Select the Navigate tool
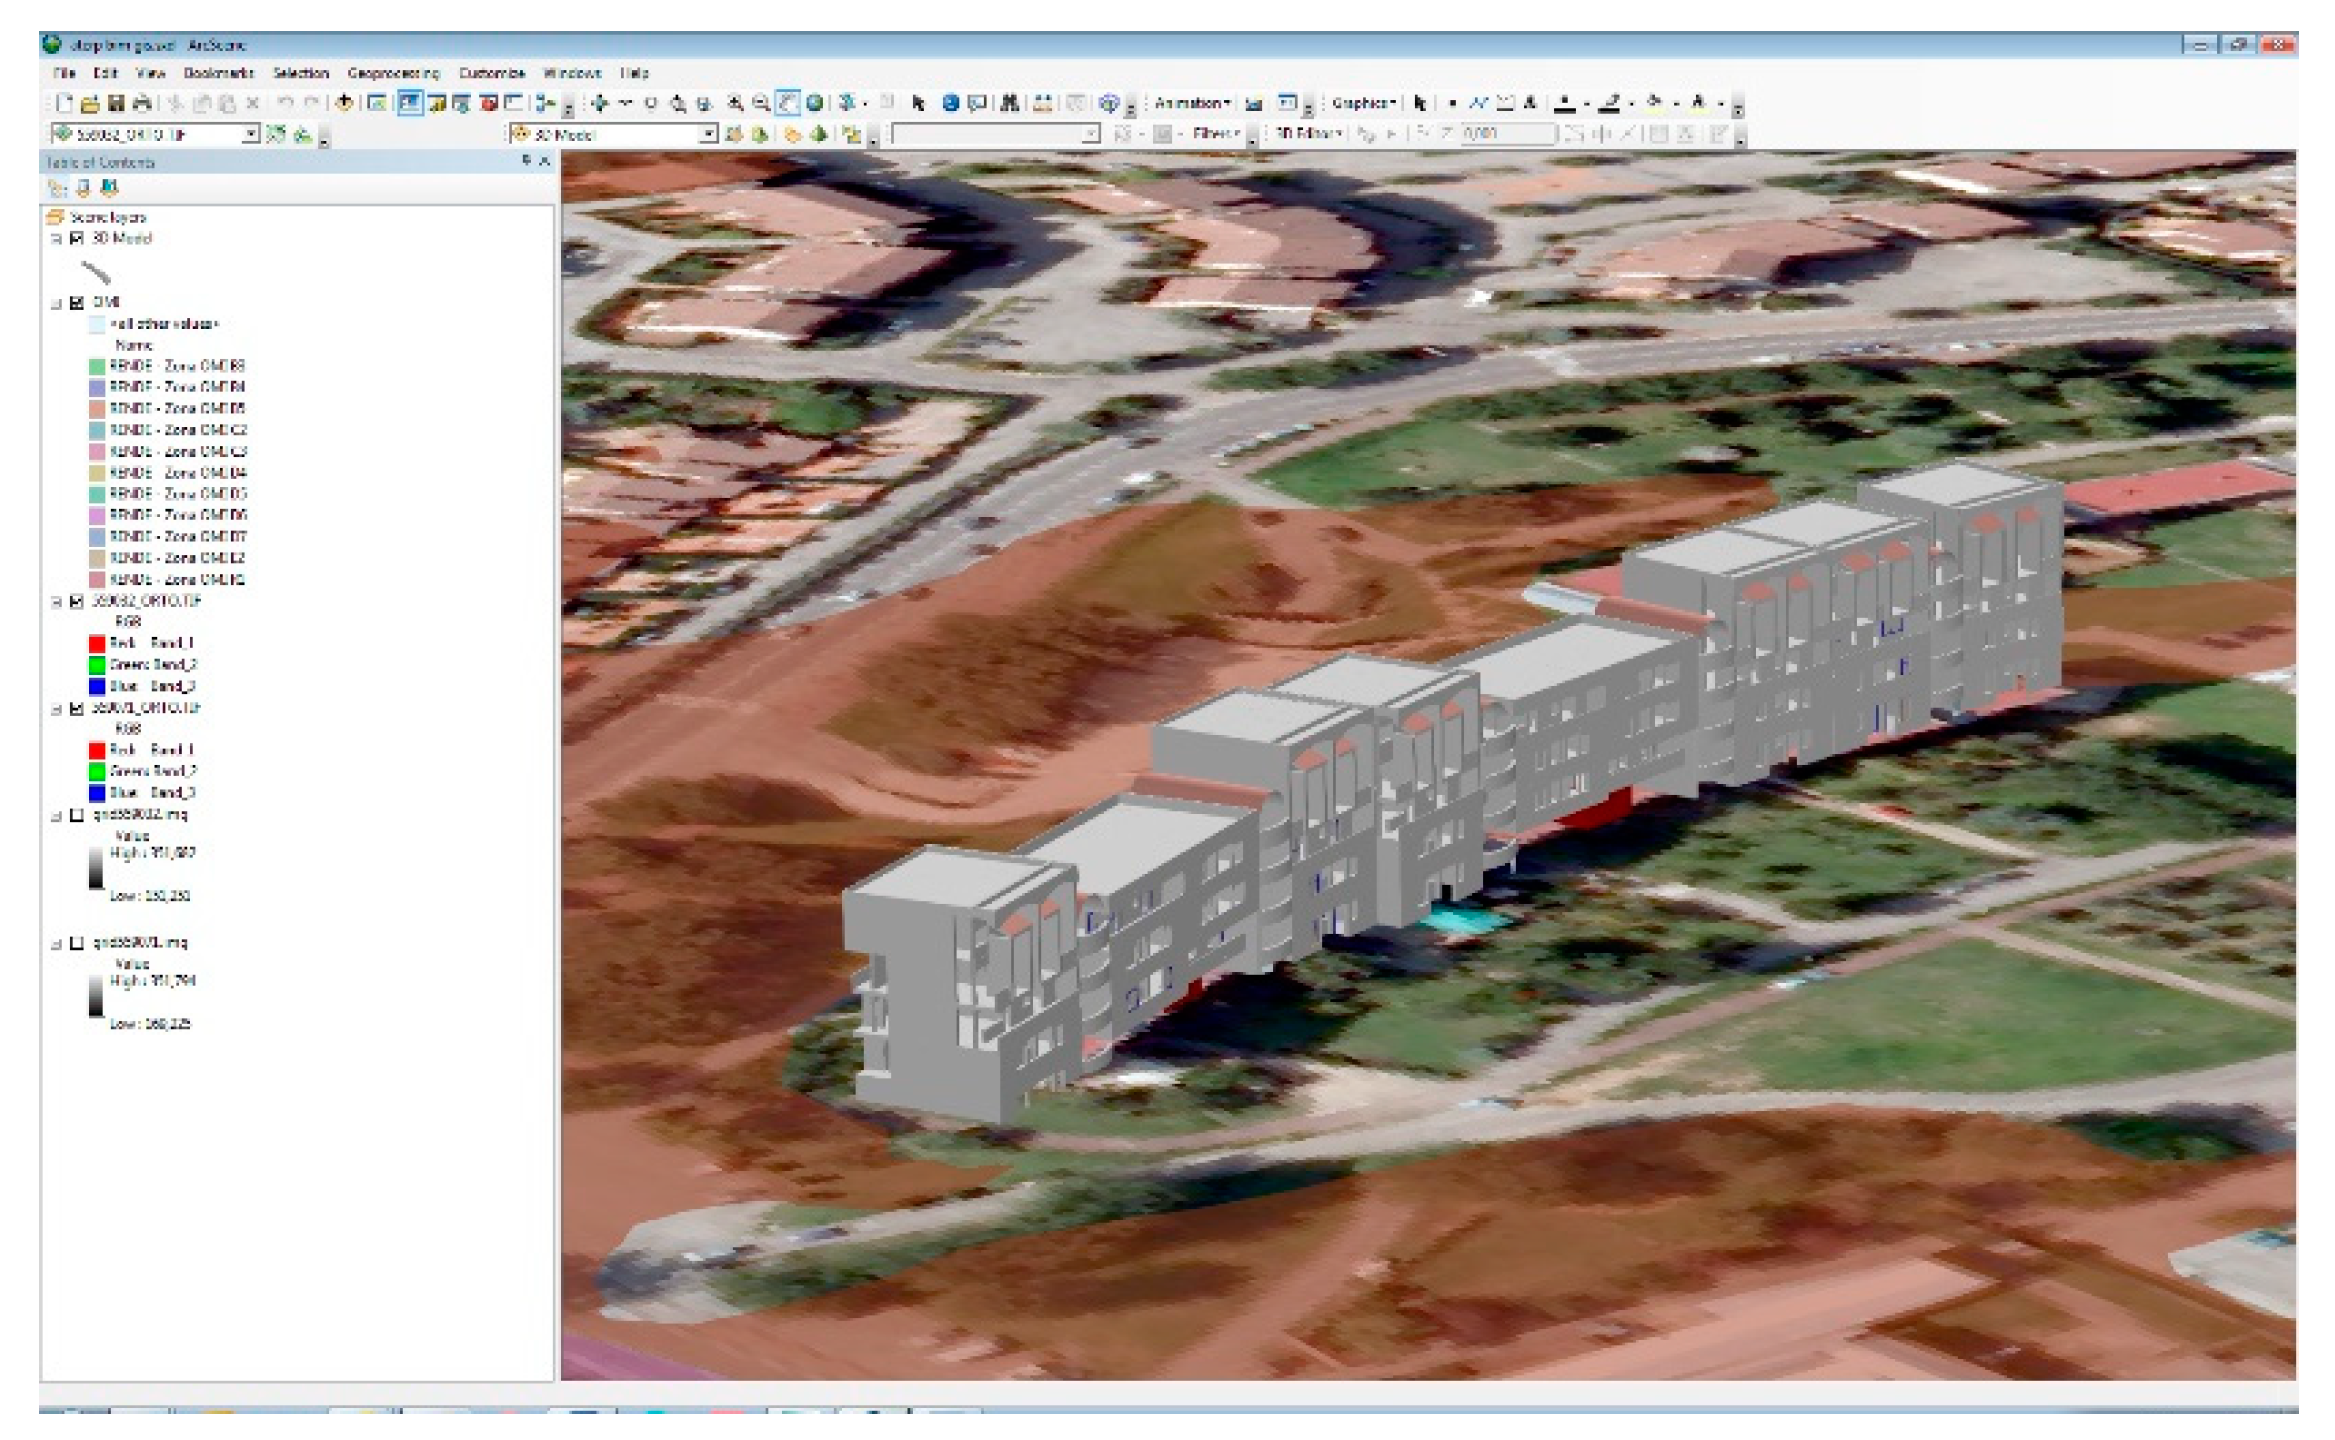Viewport: 2335px width, 1440px height. click(599, 103)
